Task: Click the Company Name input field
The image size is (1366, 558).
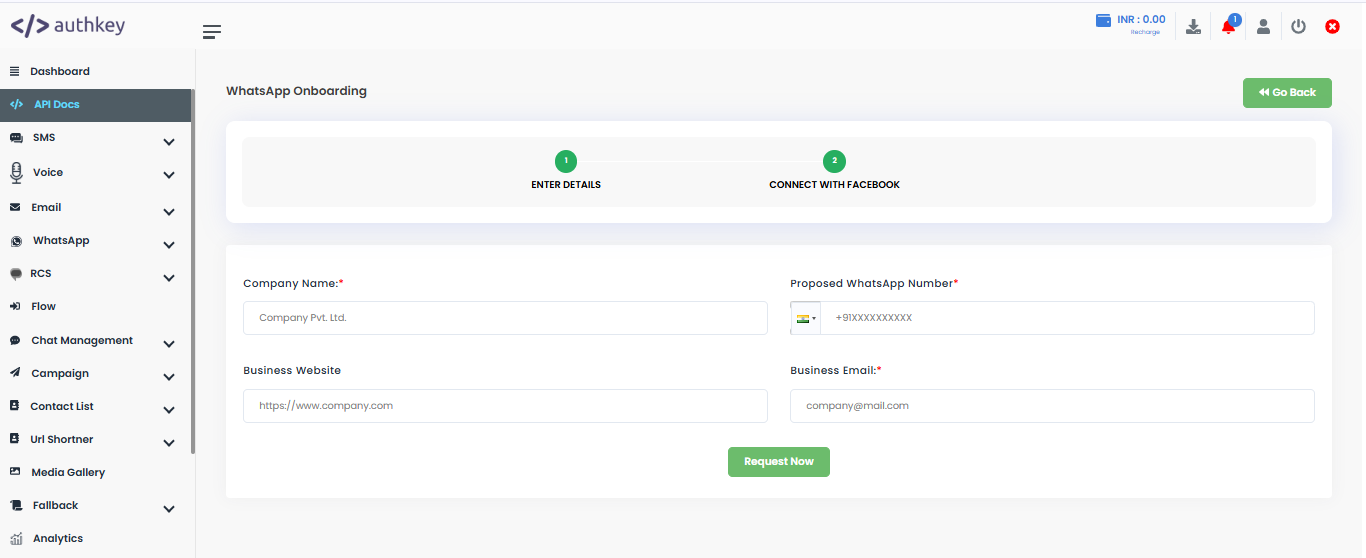Action: (x=505, y=318)
